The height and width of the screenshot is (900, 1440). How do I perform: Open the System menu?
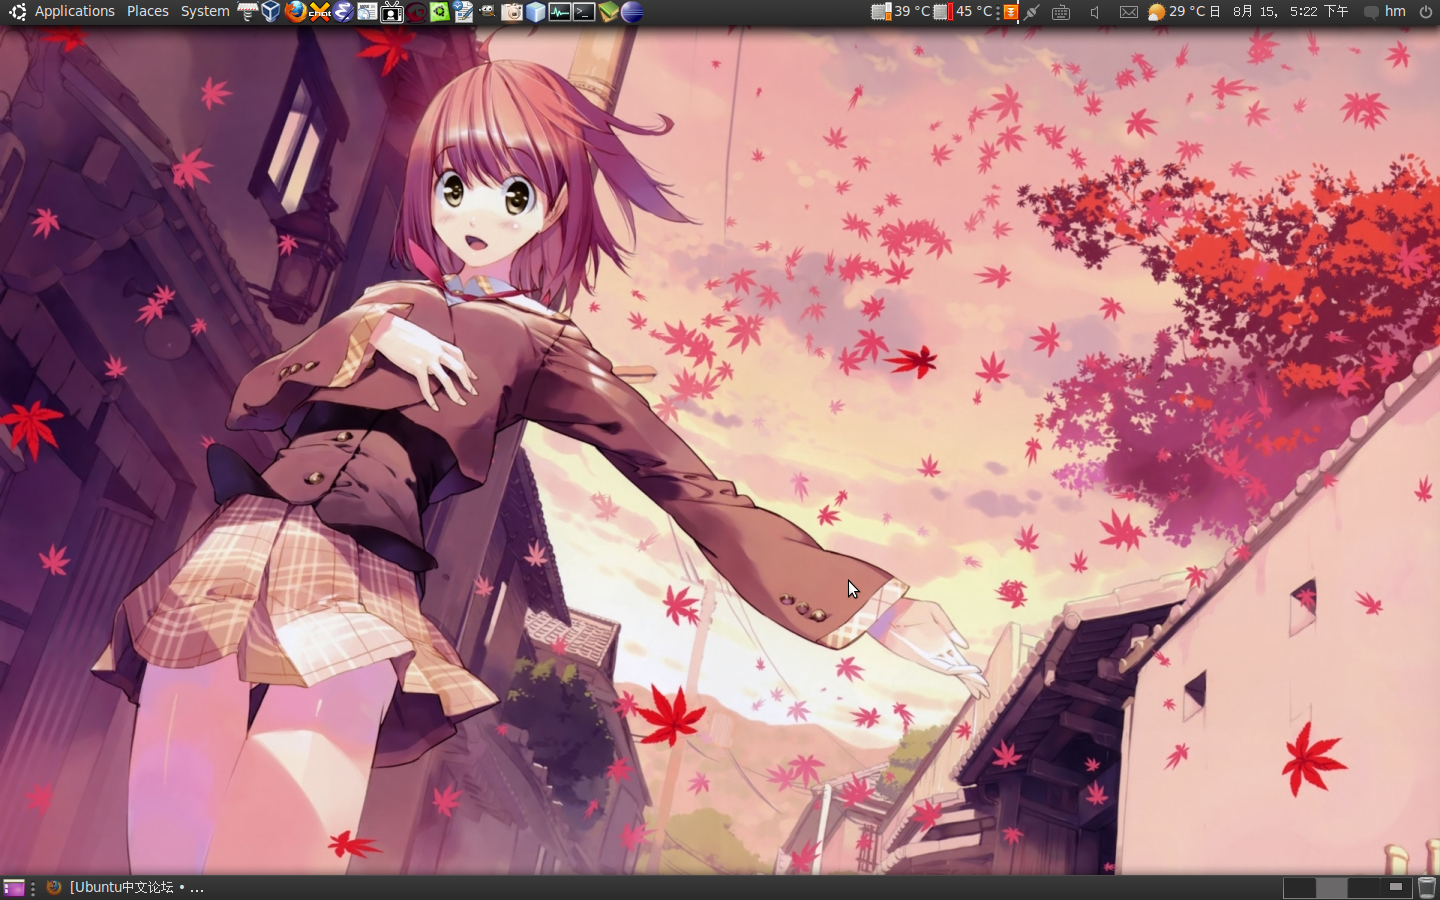[x=204, y=11]
